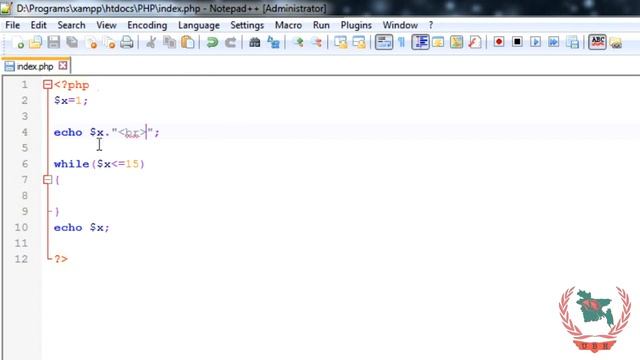Paste using the clipboard icon
Screen dimensions: 640x360
coord(187,42)
